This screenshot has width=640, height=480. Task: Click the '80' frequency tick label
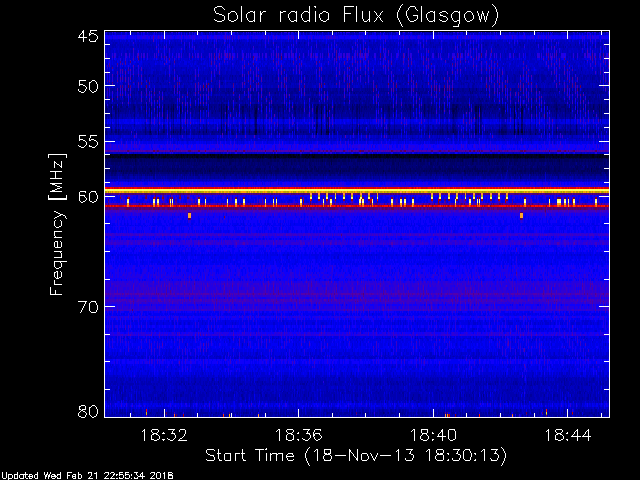coord(88,411)
